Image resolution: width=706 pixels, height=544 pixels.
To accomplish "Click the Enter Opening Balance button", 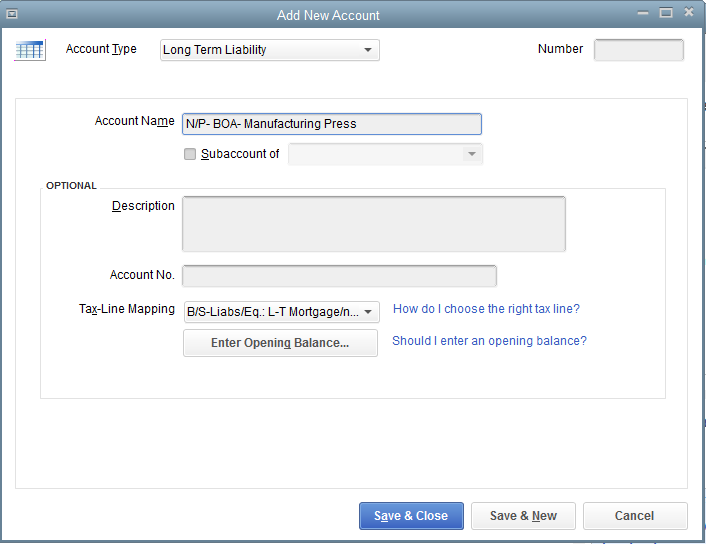I will [280, 343].
